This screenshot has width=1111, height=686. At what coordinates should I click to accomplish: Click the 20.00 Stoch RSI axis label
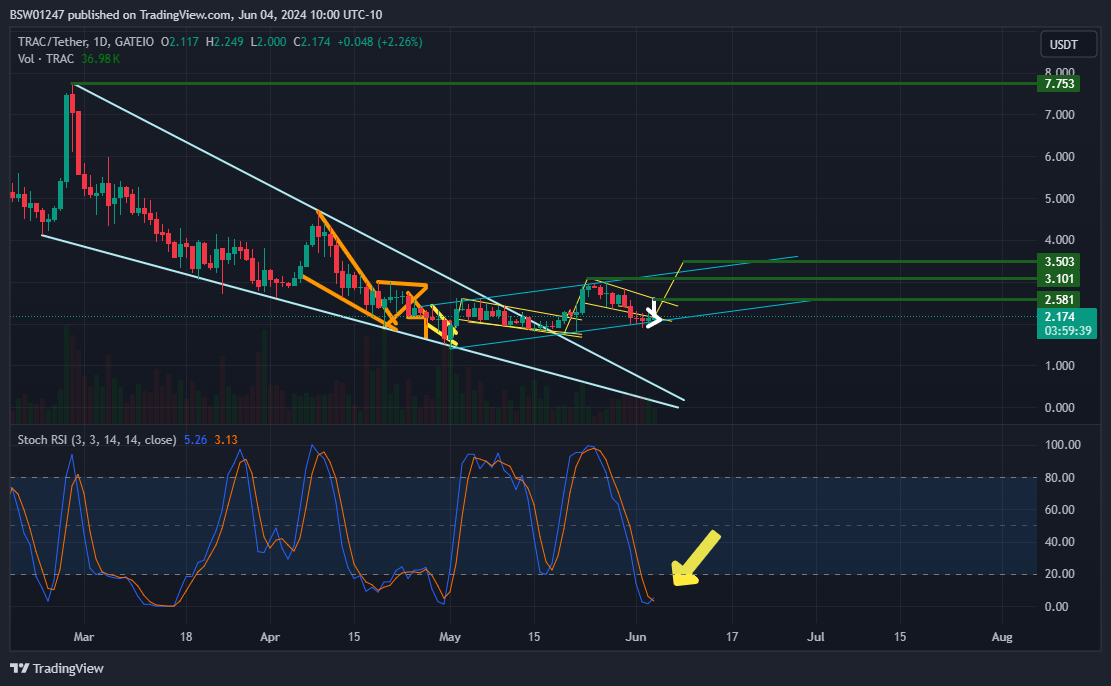click(x=1060, y=574)
